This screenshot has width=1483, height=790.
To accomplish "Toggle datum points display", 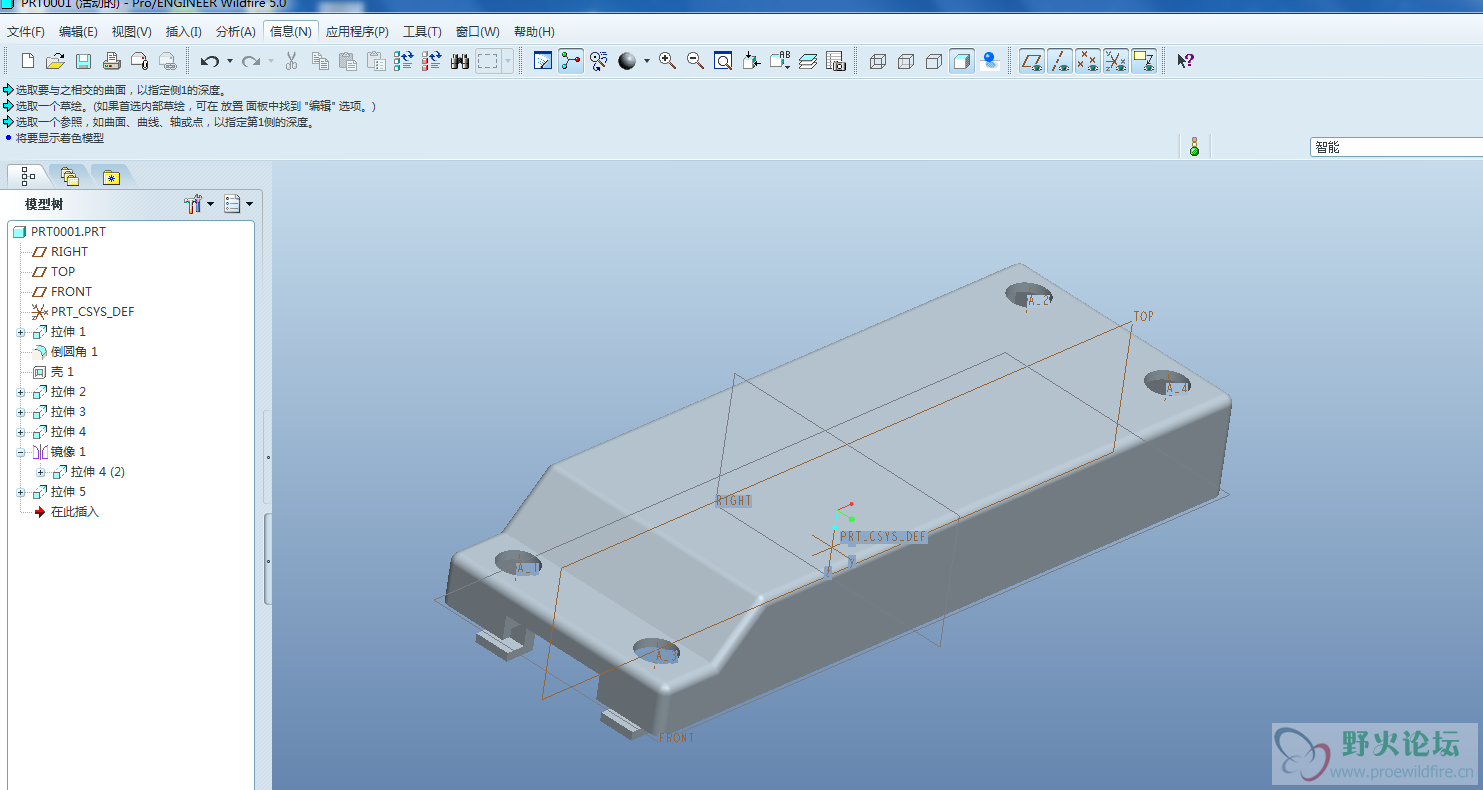I will [1088, 61].
